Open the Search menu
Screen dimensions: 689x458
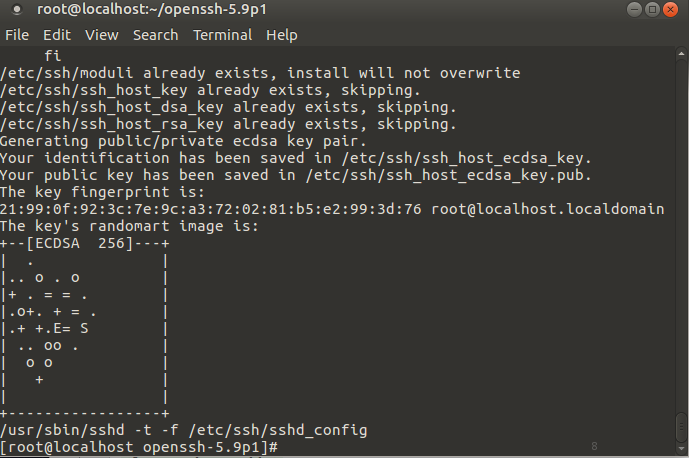pyautogui.click(x=155, y=35)
